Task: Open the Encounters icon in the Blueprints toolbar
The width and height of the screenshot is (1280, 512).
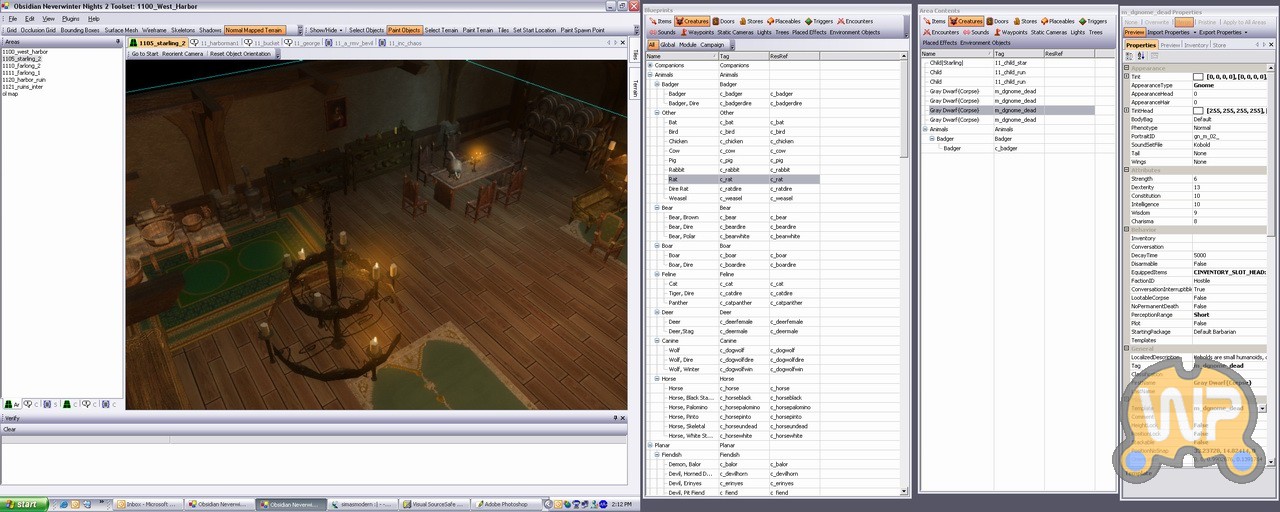Action: point(841,21)
